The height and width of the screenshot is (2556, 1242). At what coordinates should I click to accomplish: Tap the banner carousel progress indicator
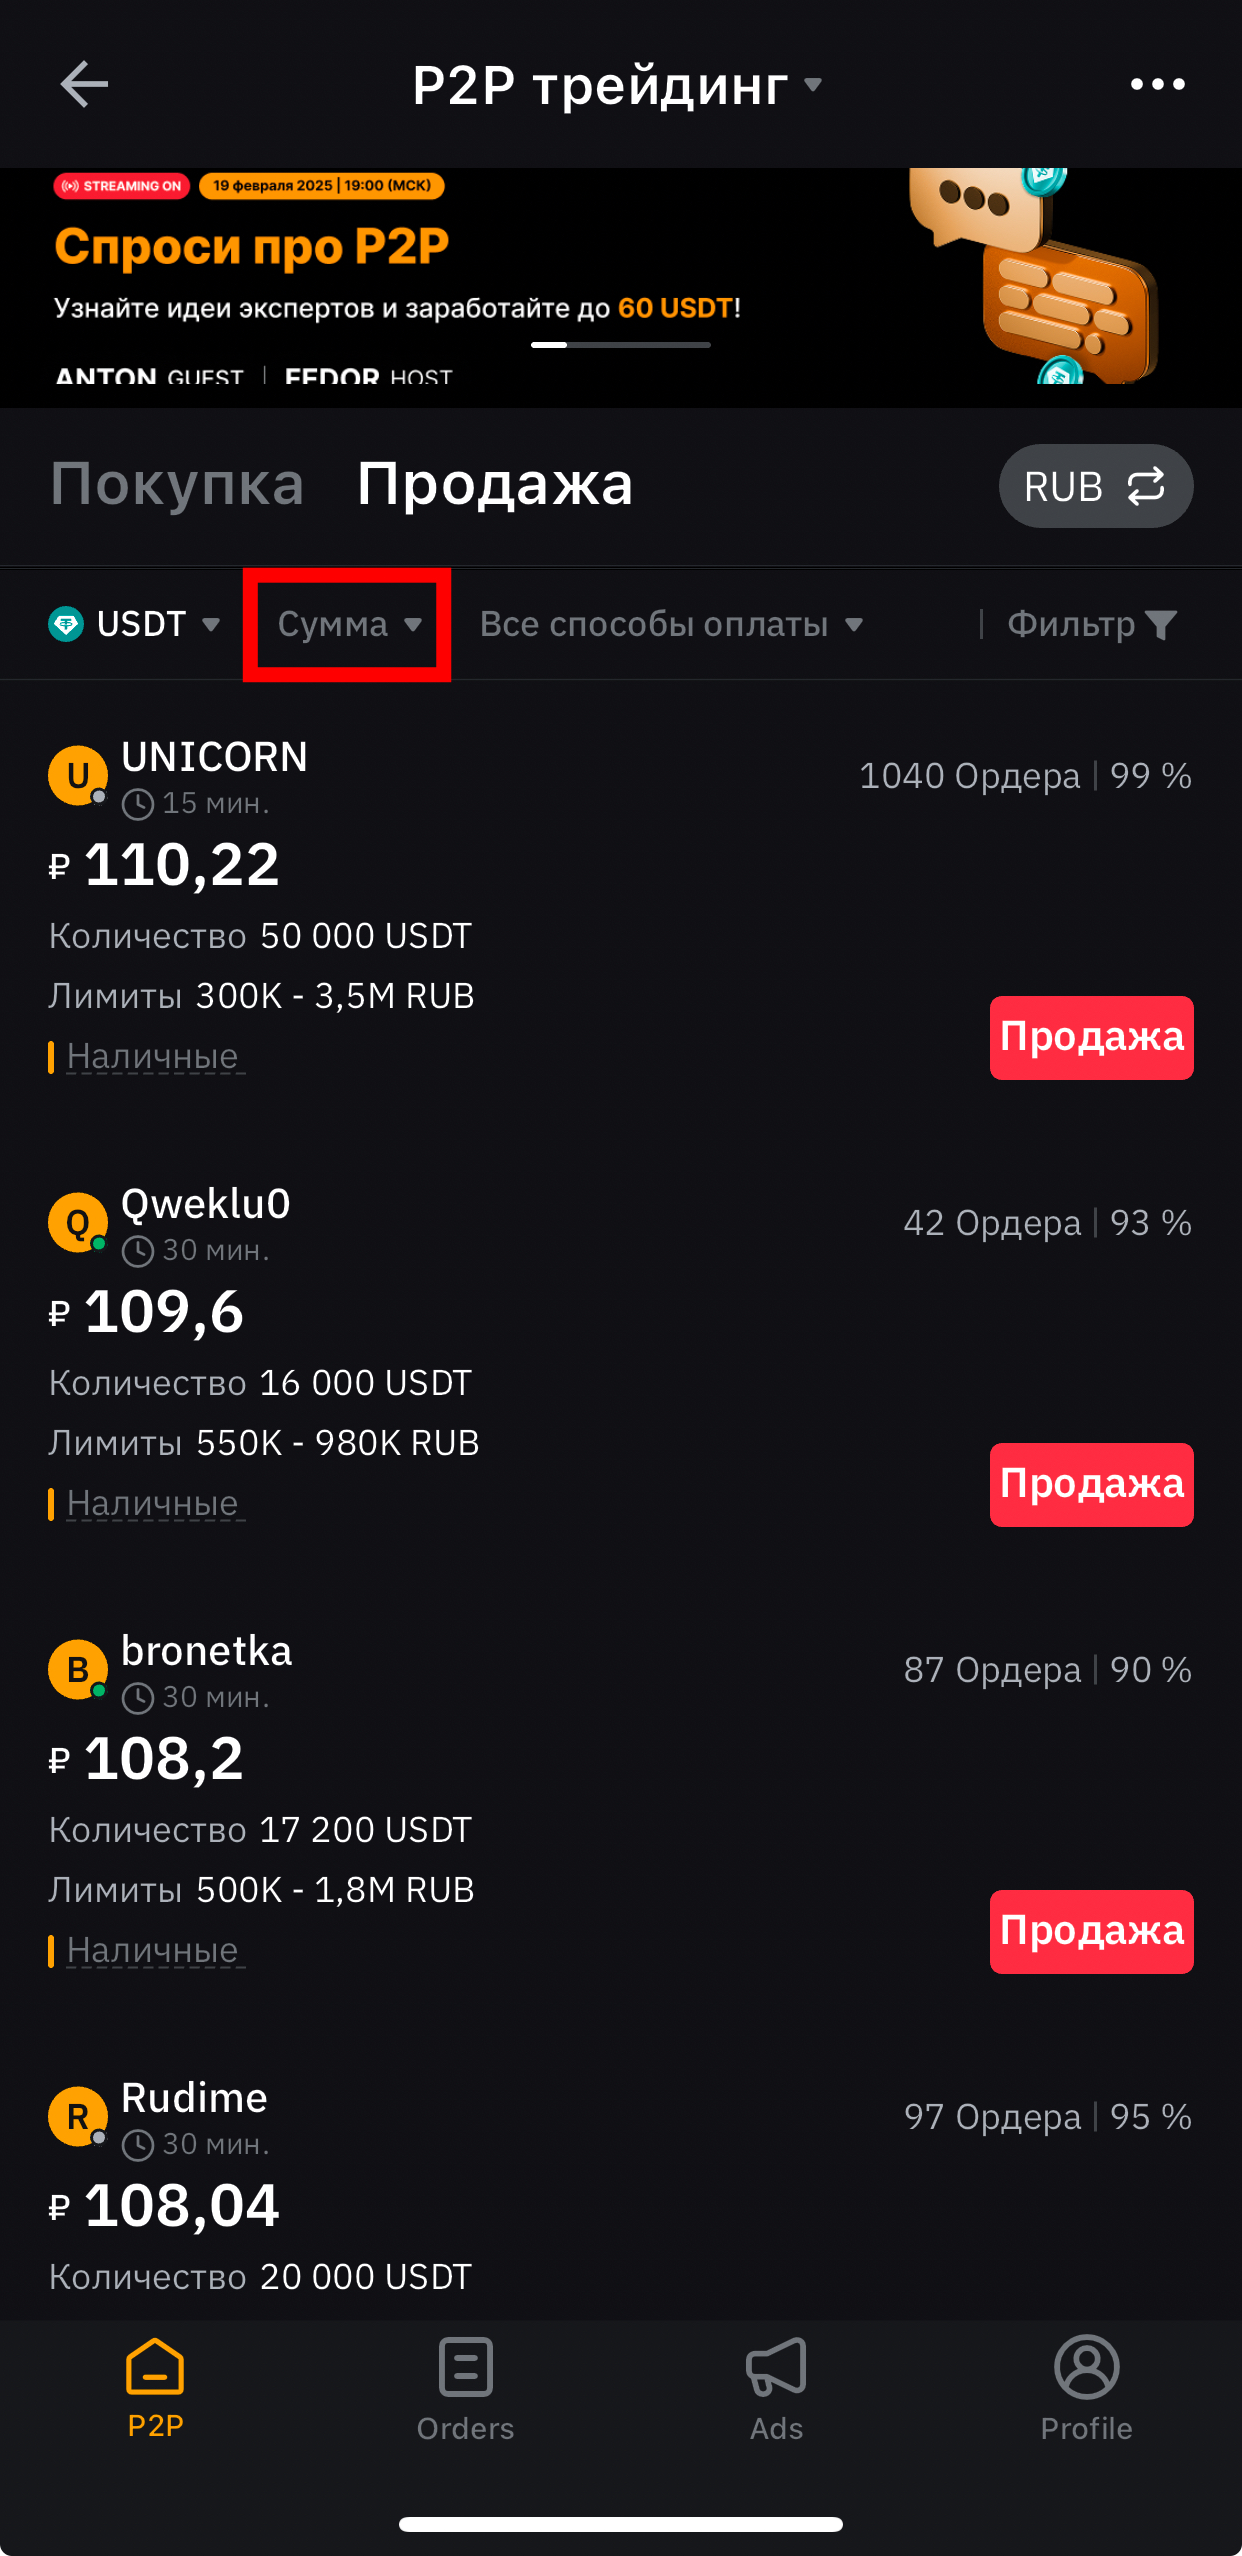click(x=621, y=345)
